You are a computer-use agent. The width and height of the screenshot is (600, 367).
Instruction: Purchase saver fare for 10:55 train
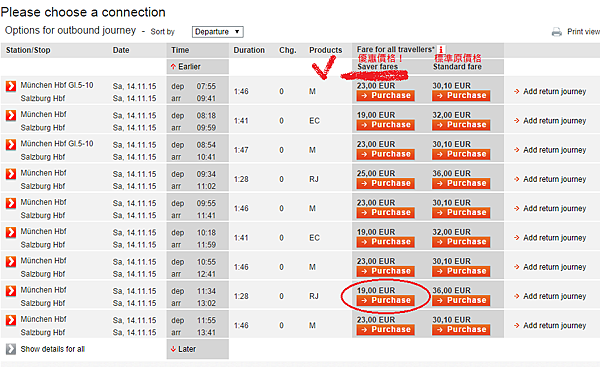pyautogui.click(x=385, y=271)
